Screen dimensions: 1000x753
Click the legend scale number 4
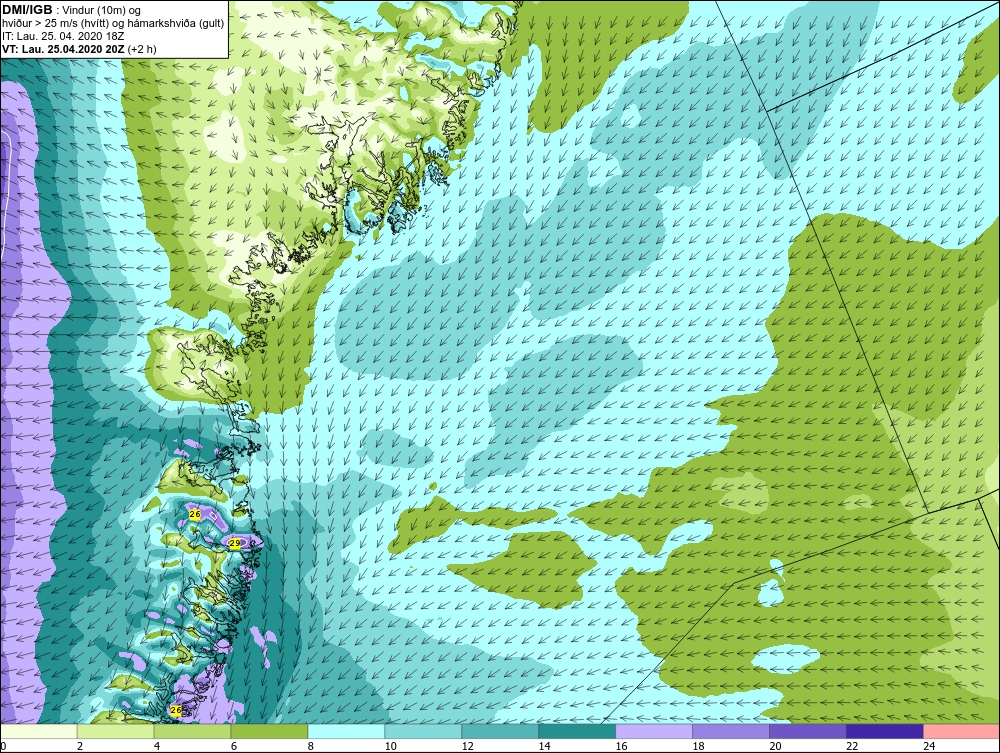[157, 746]
